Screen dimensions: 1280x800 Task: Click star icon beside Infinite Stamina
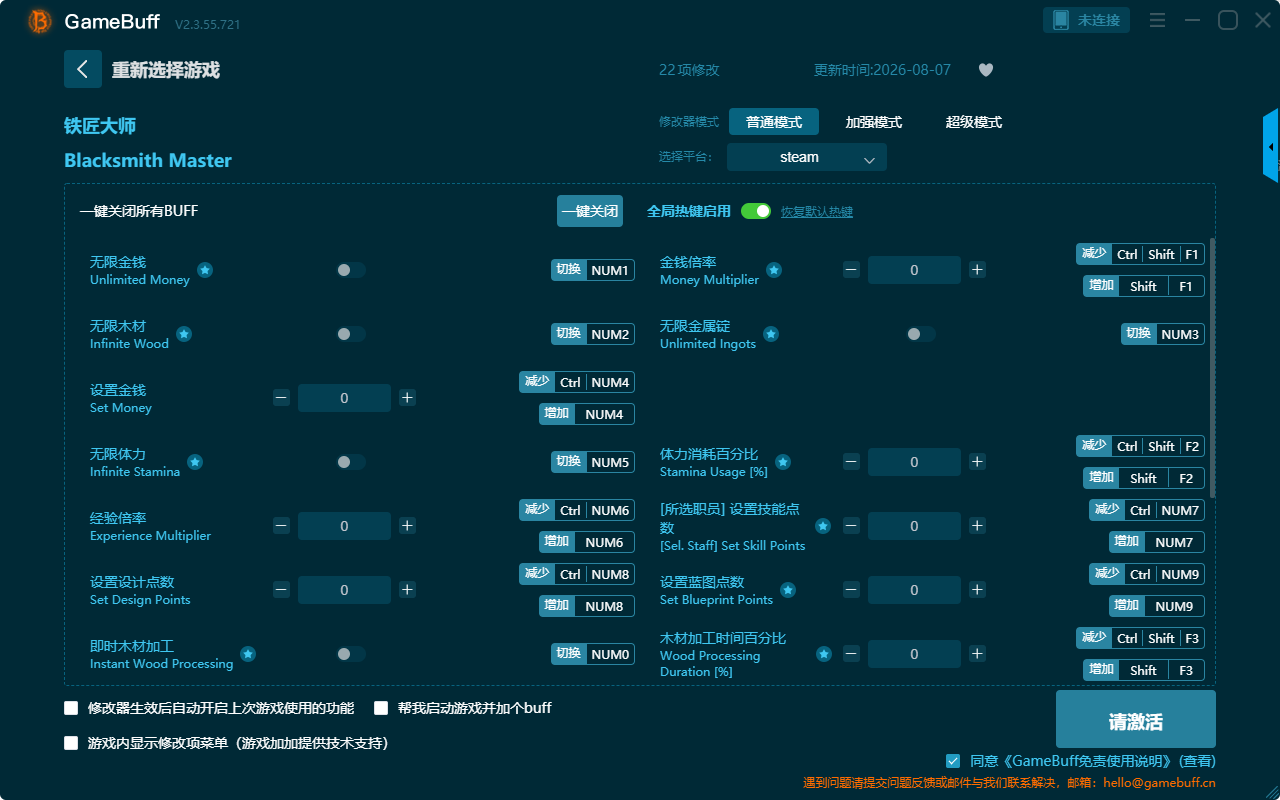195,462
